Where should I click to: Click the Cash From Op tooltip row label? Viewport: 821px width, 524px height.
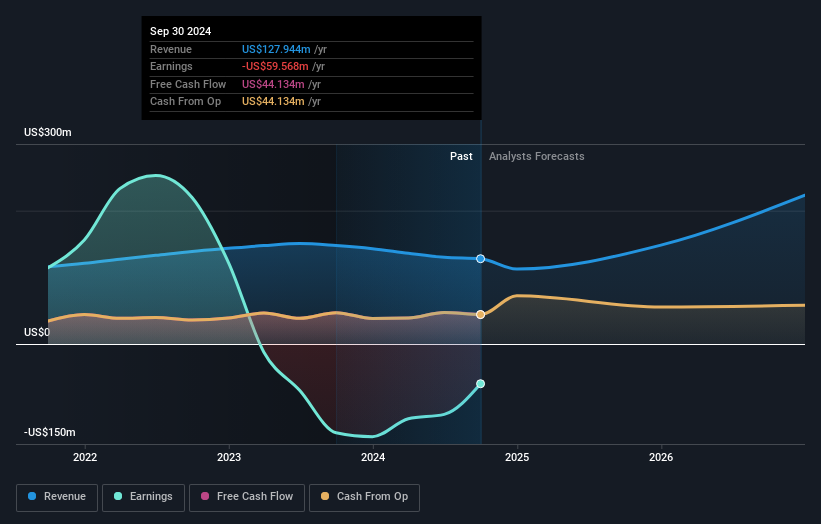click(185, 102)
